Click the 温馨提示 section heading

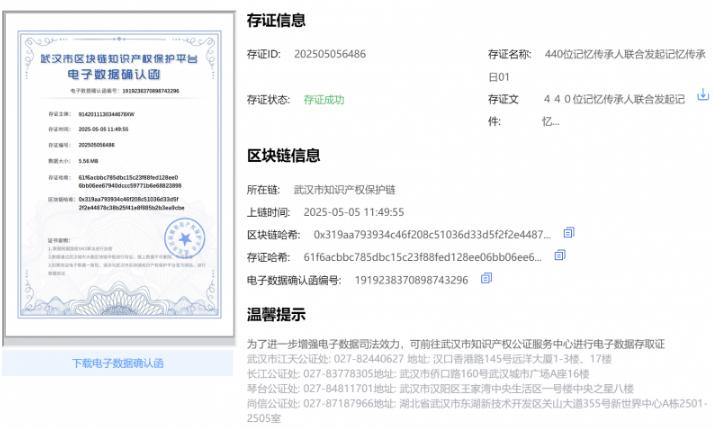click(276, 315)
